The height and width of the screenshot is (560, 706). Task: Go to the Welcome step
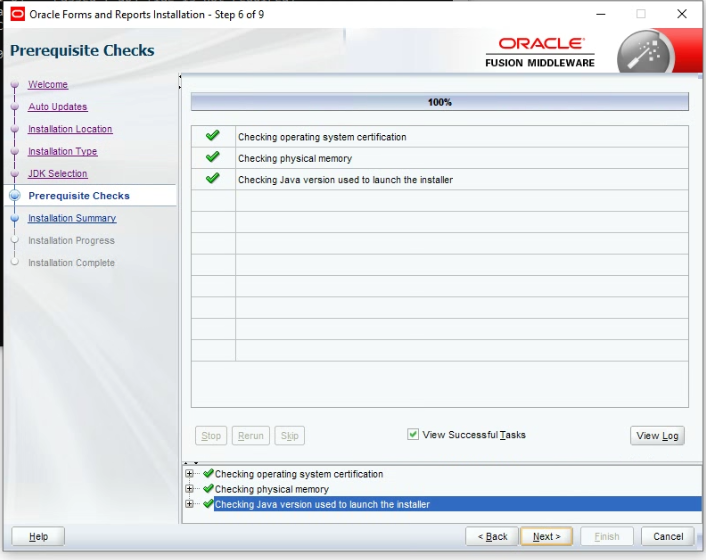48,84
